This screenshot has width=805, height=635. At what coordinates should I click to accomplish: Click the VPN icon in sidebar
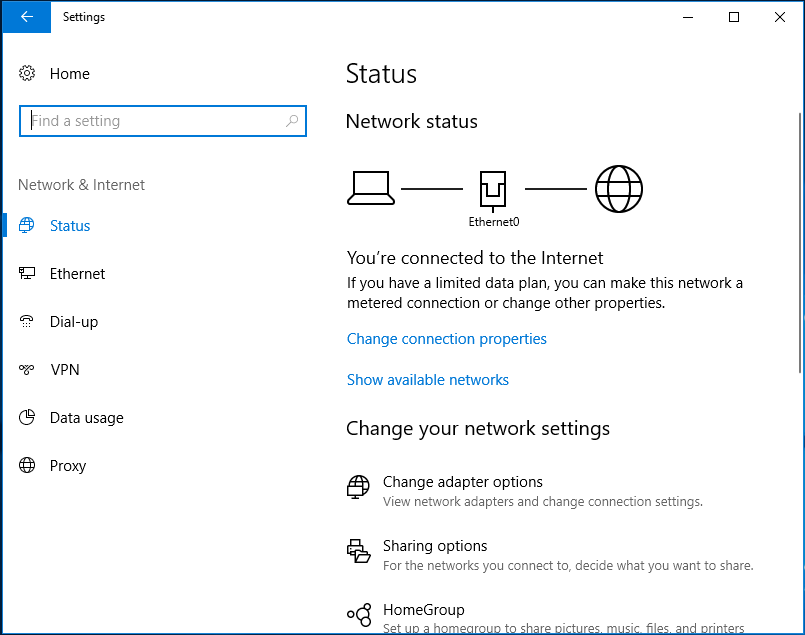27,369
